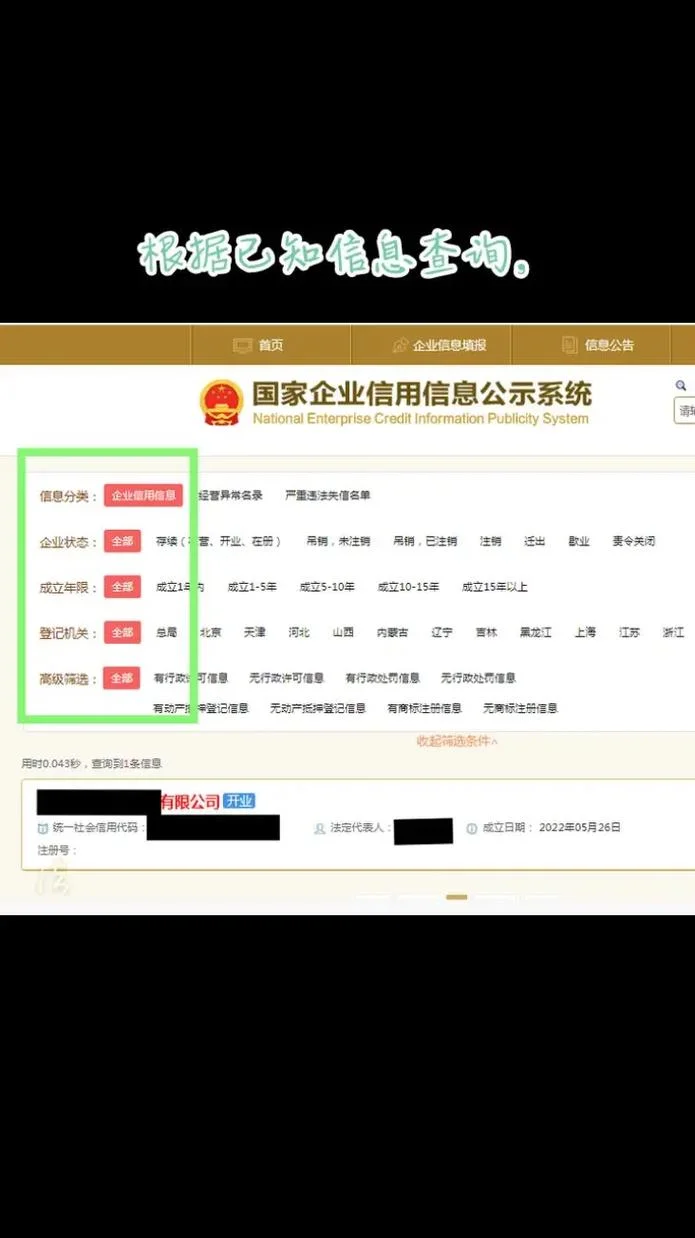Filter by 存续（在营、开业、在册）status

click(x=218, y=541)
